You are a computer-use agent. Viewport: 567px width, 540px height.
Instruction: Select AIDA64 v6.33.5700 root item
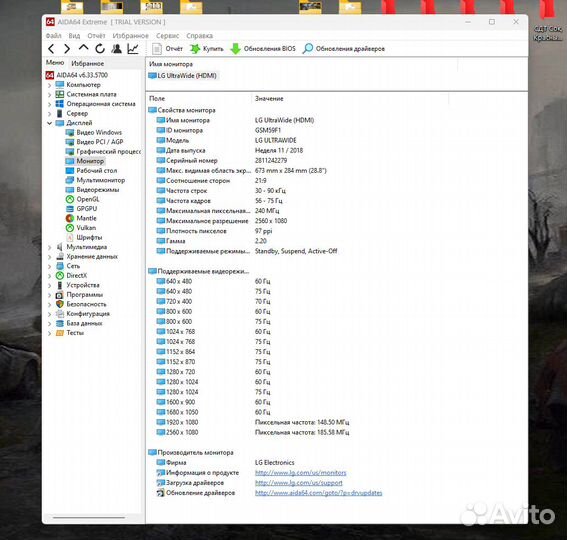click(x=77, y=75)
